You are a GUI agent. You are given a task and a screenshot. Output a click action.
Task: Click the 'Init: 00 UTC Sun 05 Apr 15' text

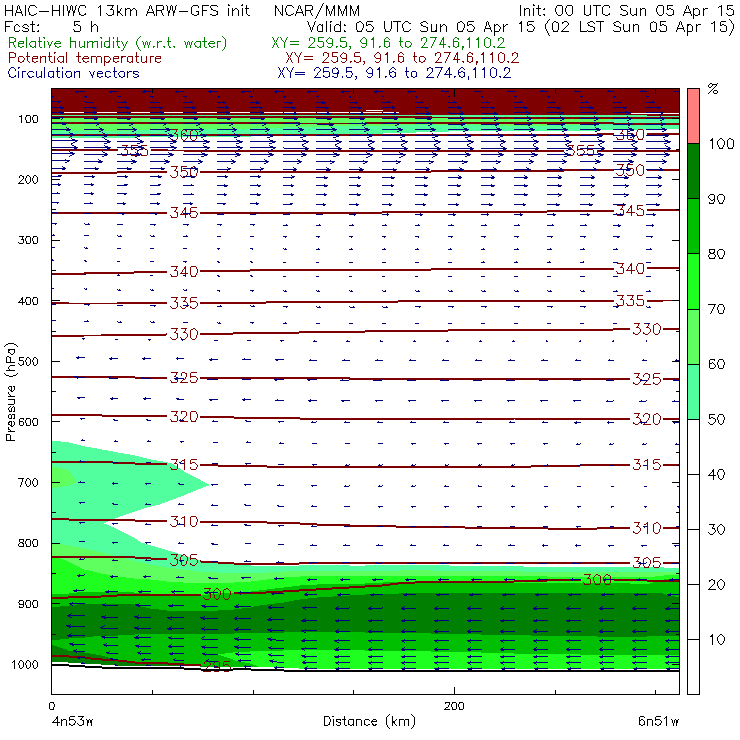(x=626, y=10)
